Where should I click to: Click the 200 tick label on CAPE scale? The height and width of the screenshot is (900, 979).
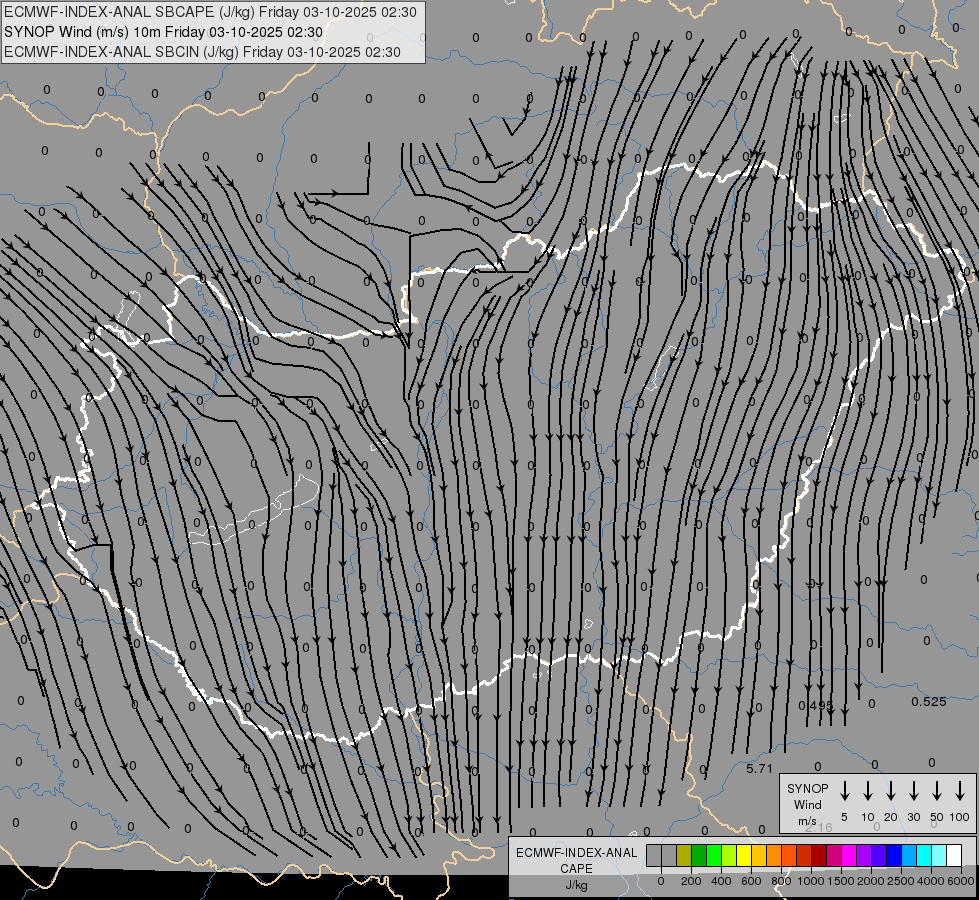tap(691, 881)
